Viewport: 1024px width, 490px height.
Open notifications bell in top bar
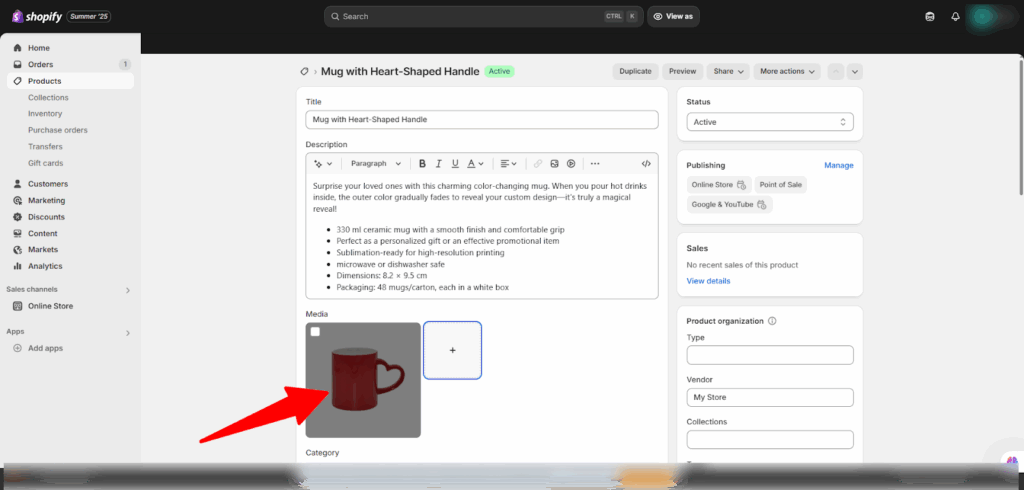pyautogui.click(x=955, y=16)
